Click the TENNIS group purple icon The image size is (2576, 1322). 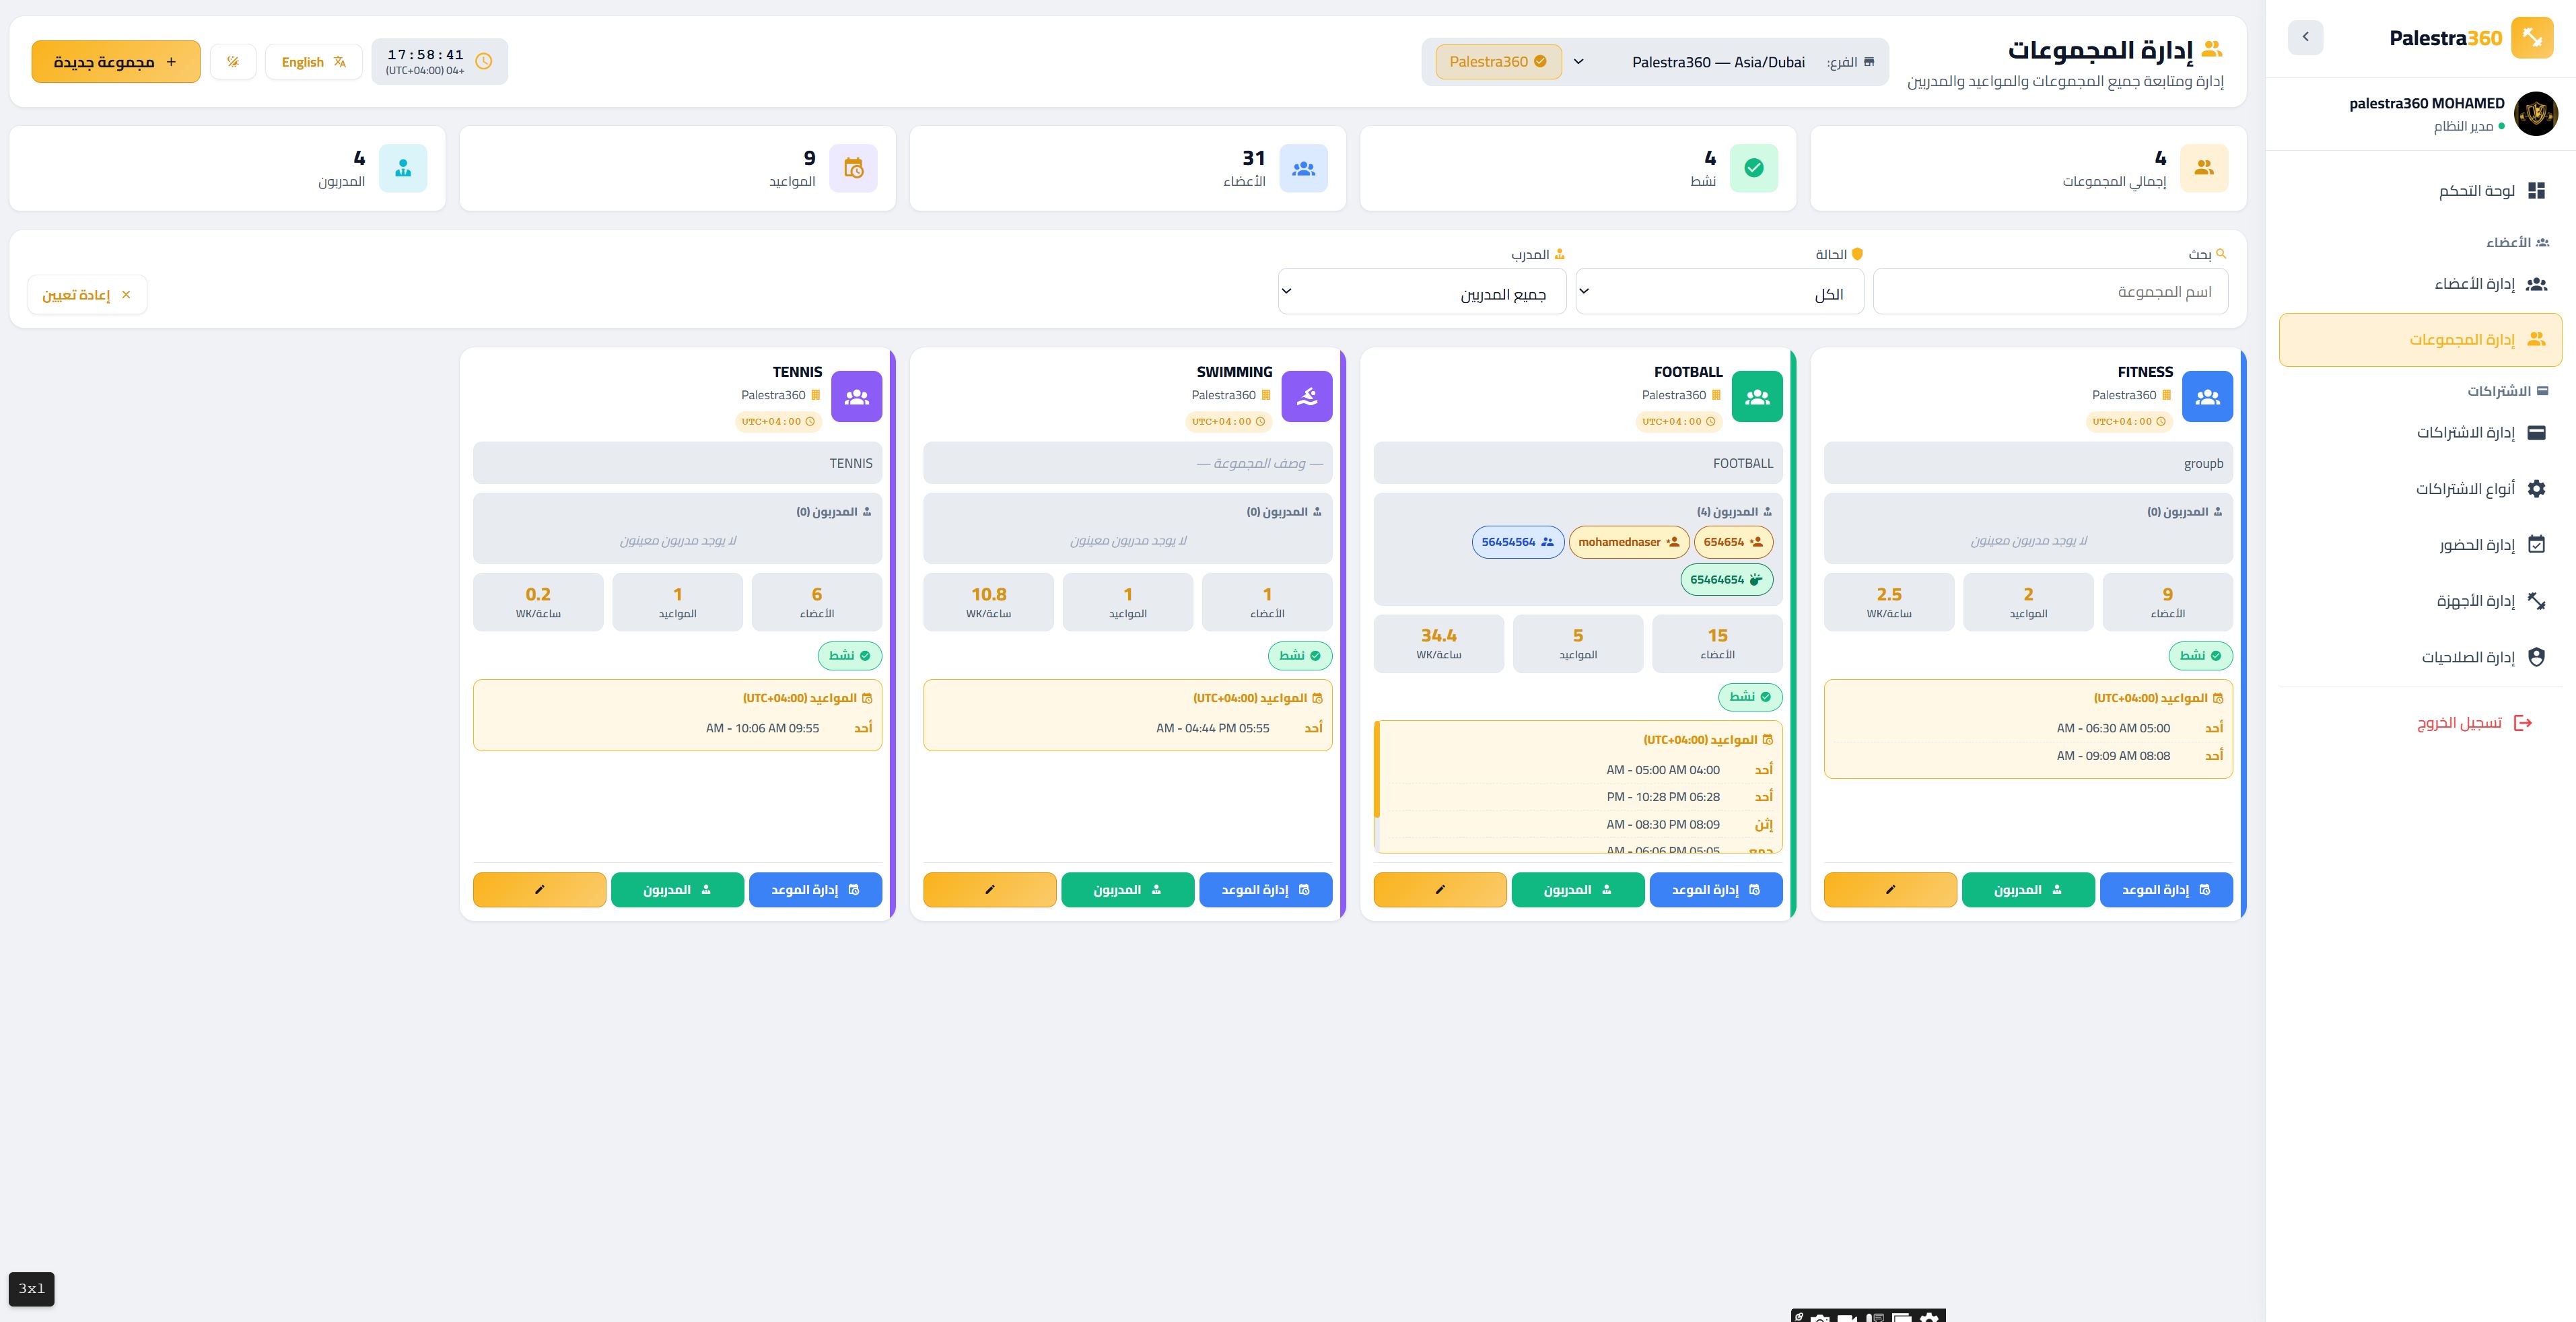[857, 397]
